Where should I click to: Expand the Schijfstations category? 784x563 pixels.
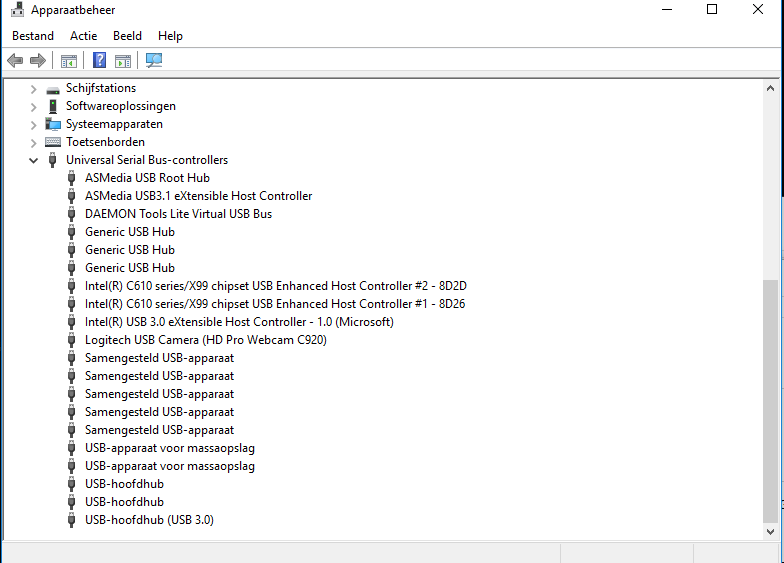click(34, 89)
